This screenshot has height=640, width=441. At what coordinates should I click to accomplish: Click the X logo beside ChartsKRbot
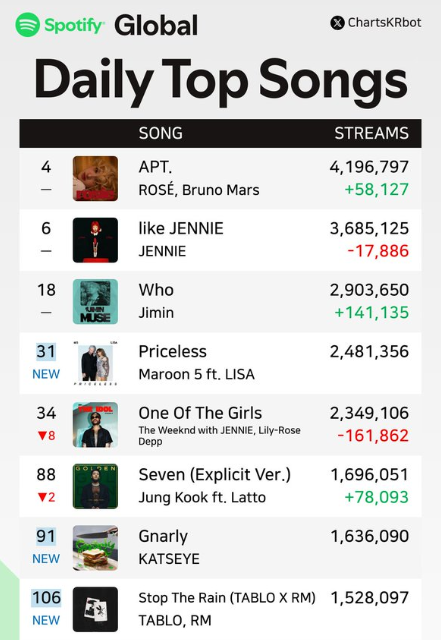coord(337,23)
